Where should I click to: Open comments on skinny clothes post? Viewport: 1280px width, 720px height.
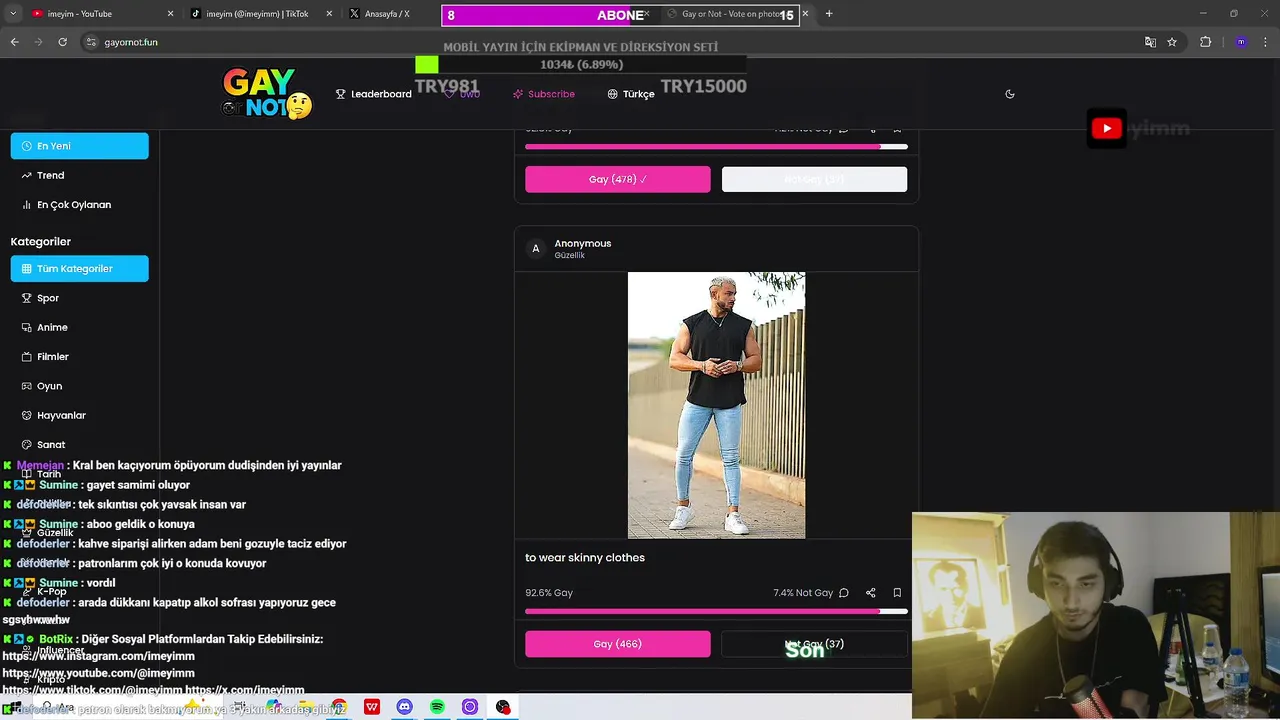tap(844, 593)
